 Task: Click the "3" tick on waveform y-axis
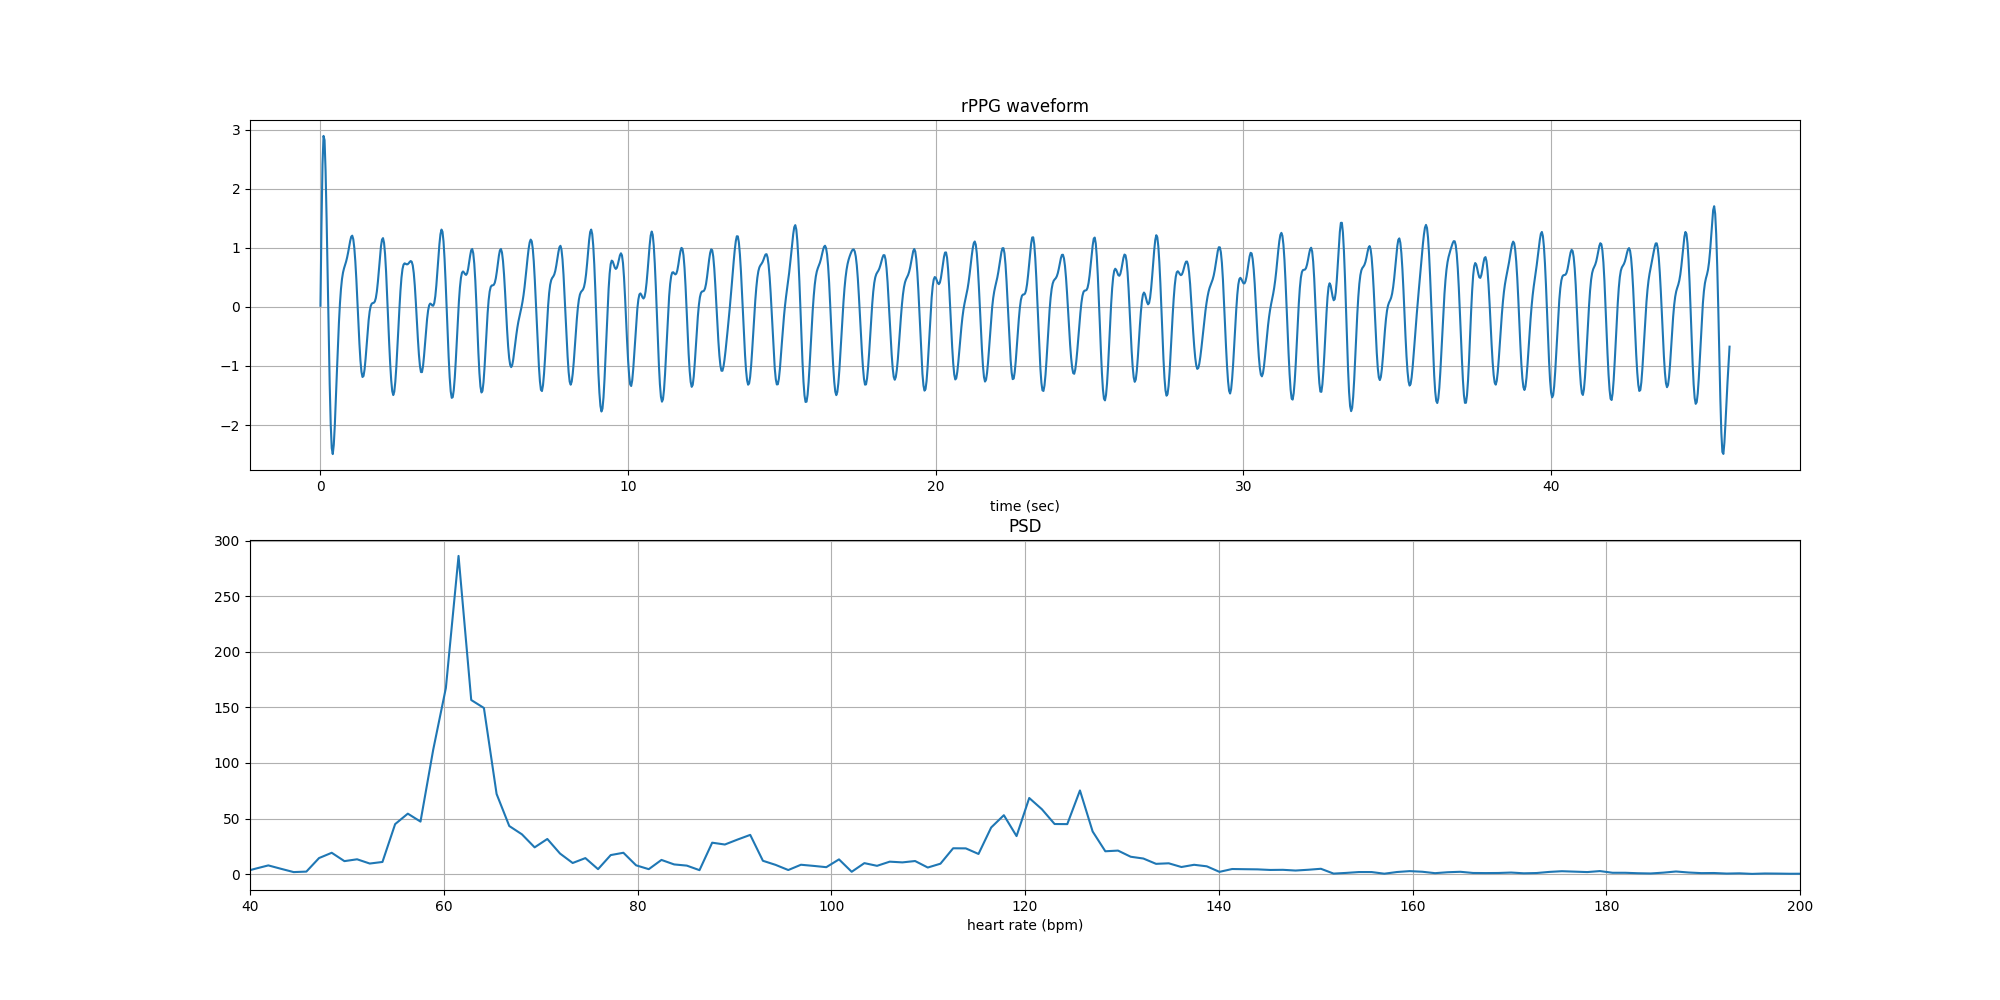pos(236,130)
